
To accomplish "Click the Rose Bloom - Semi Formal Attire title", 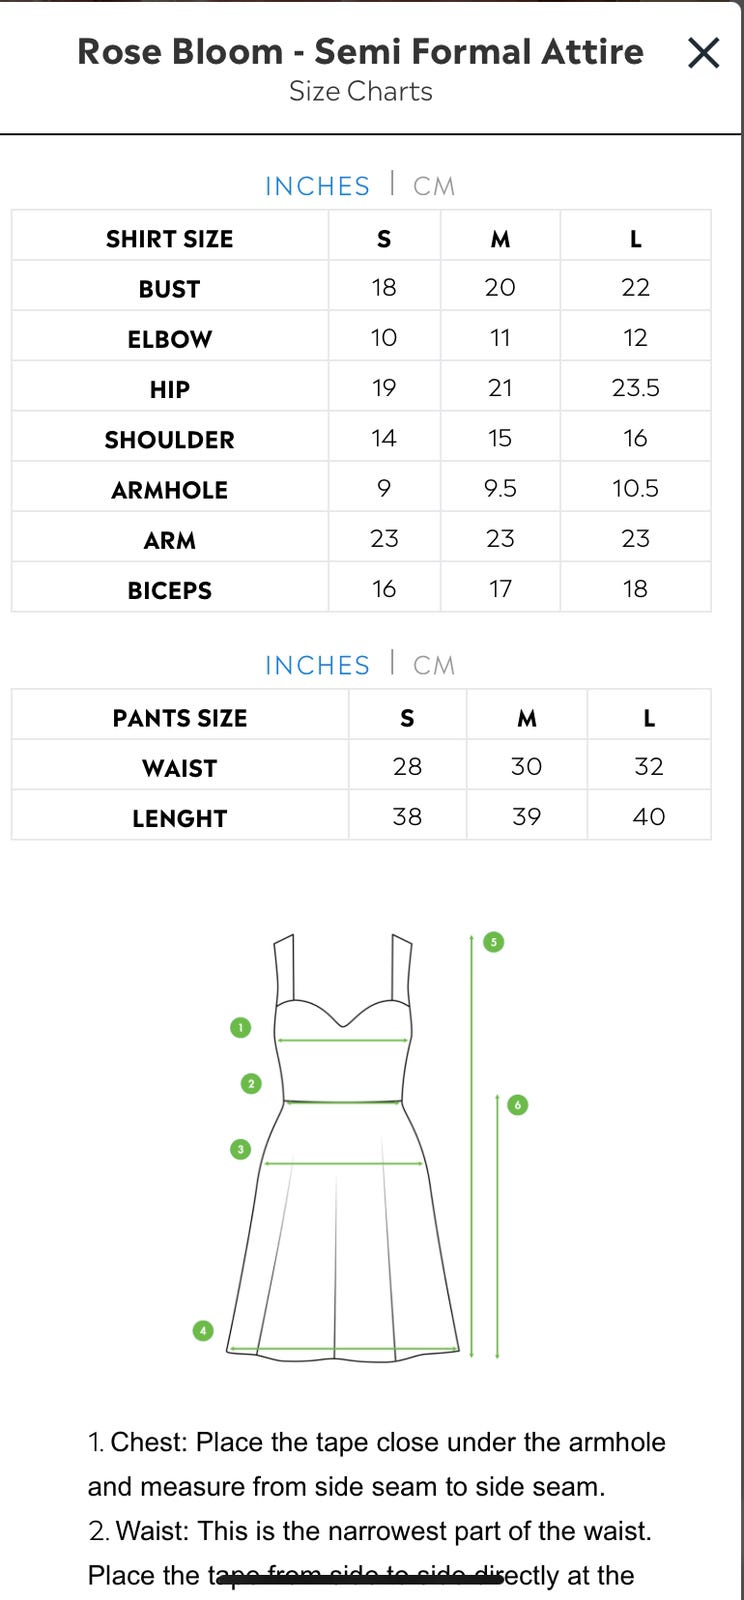I will click(360, 52).
